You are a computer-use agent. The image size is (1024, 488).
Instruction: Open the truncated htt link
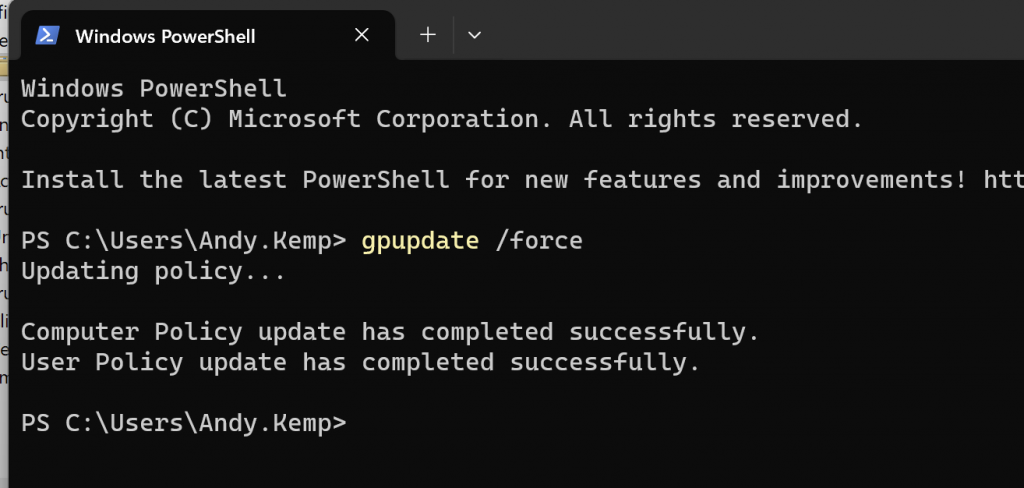(1003, 180)
